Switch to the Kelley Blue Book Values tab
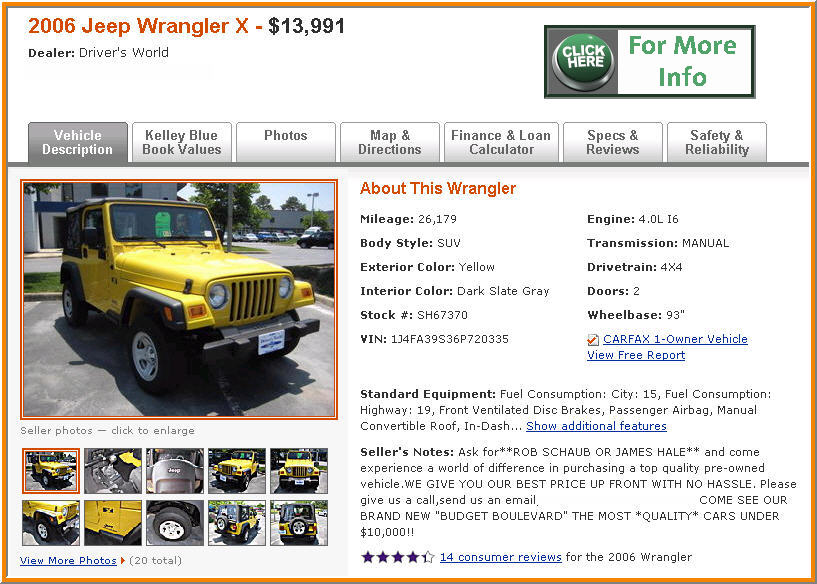Screen dimensions: 817x584 click(182, 142)
